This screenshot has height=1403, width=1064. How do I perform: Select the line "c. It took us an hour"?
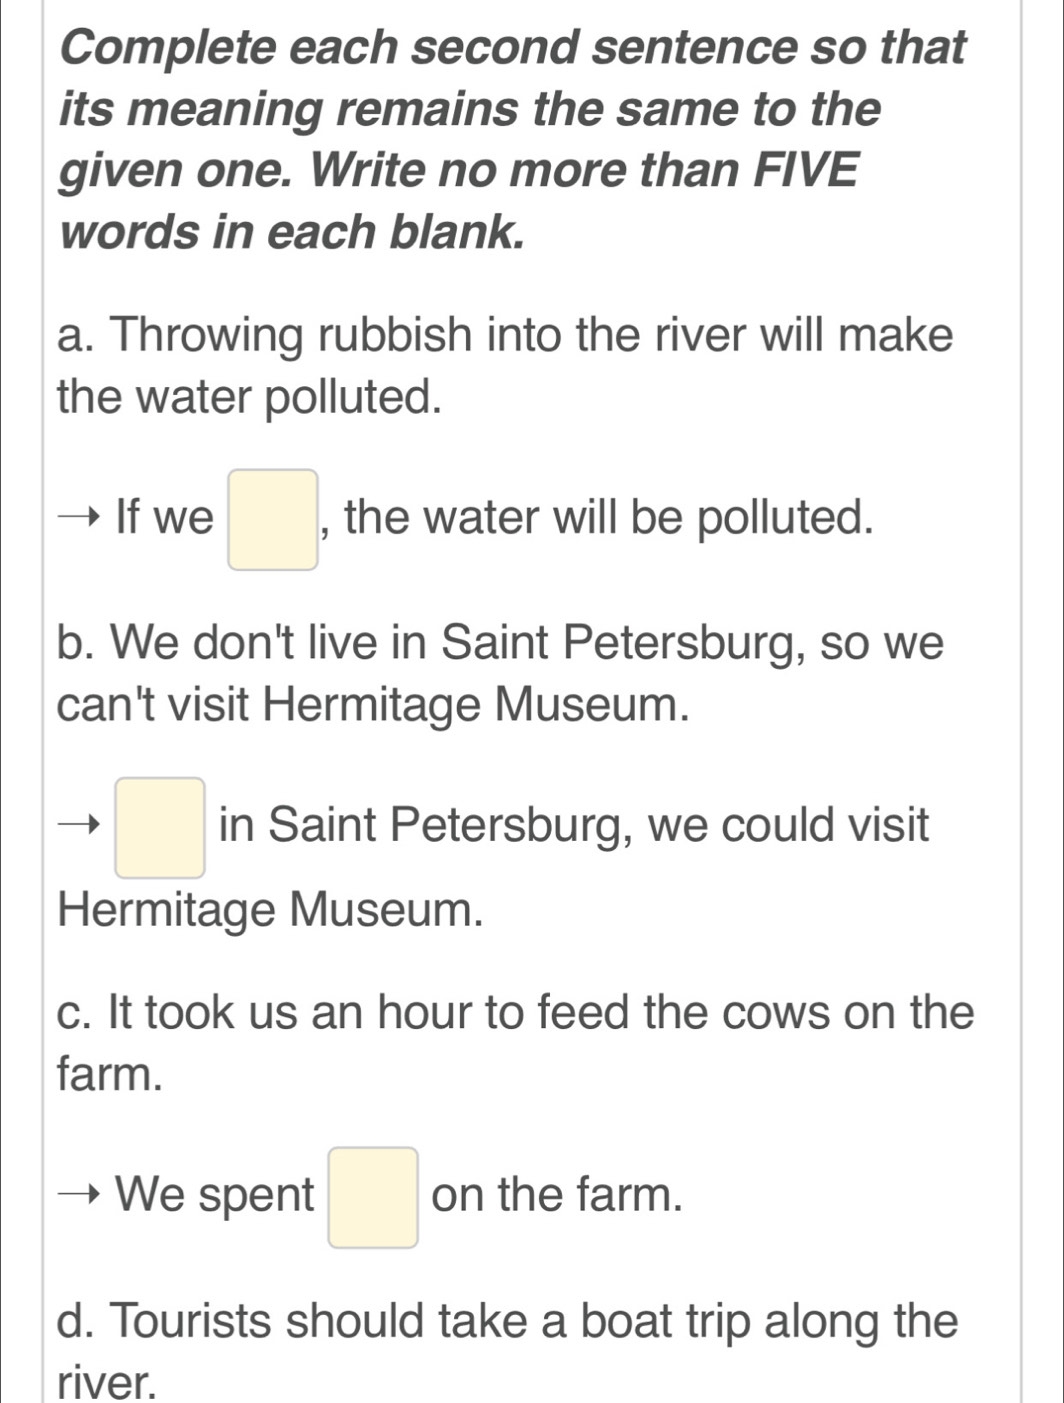[516, 1013]
